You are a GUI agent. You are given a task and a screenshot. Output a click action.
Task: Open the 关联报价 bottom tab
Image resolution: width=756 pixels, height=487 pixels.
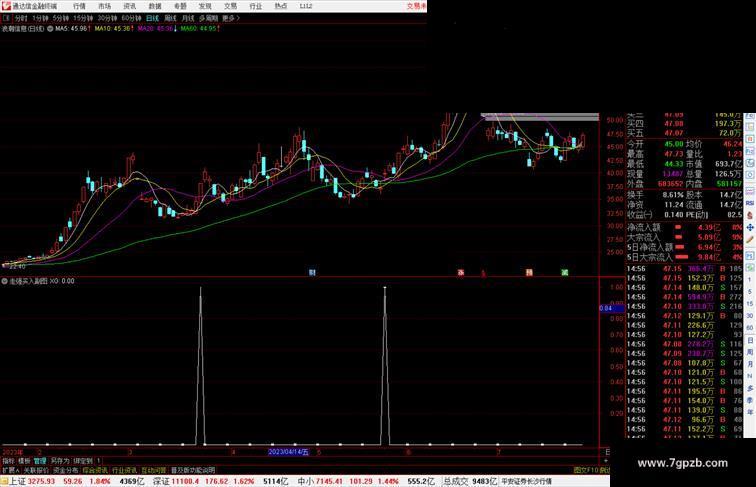36,470
